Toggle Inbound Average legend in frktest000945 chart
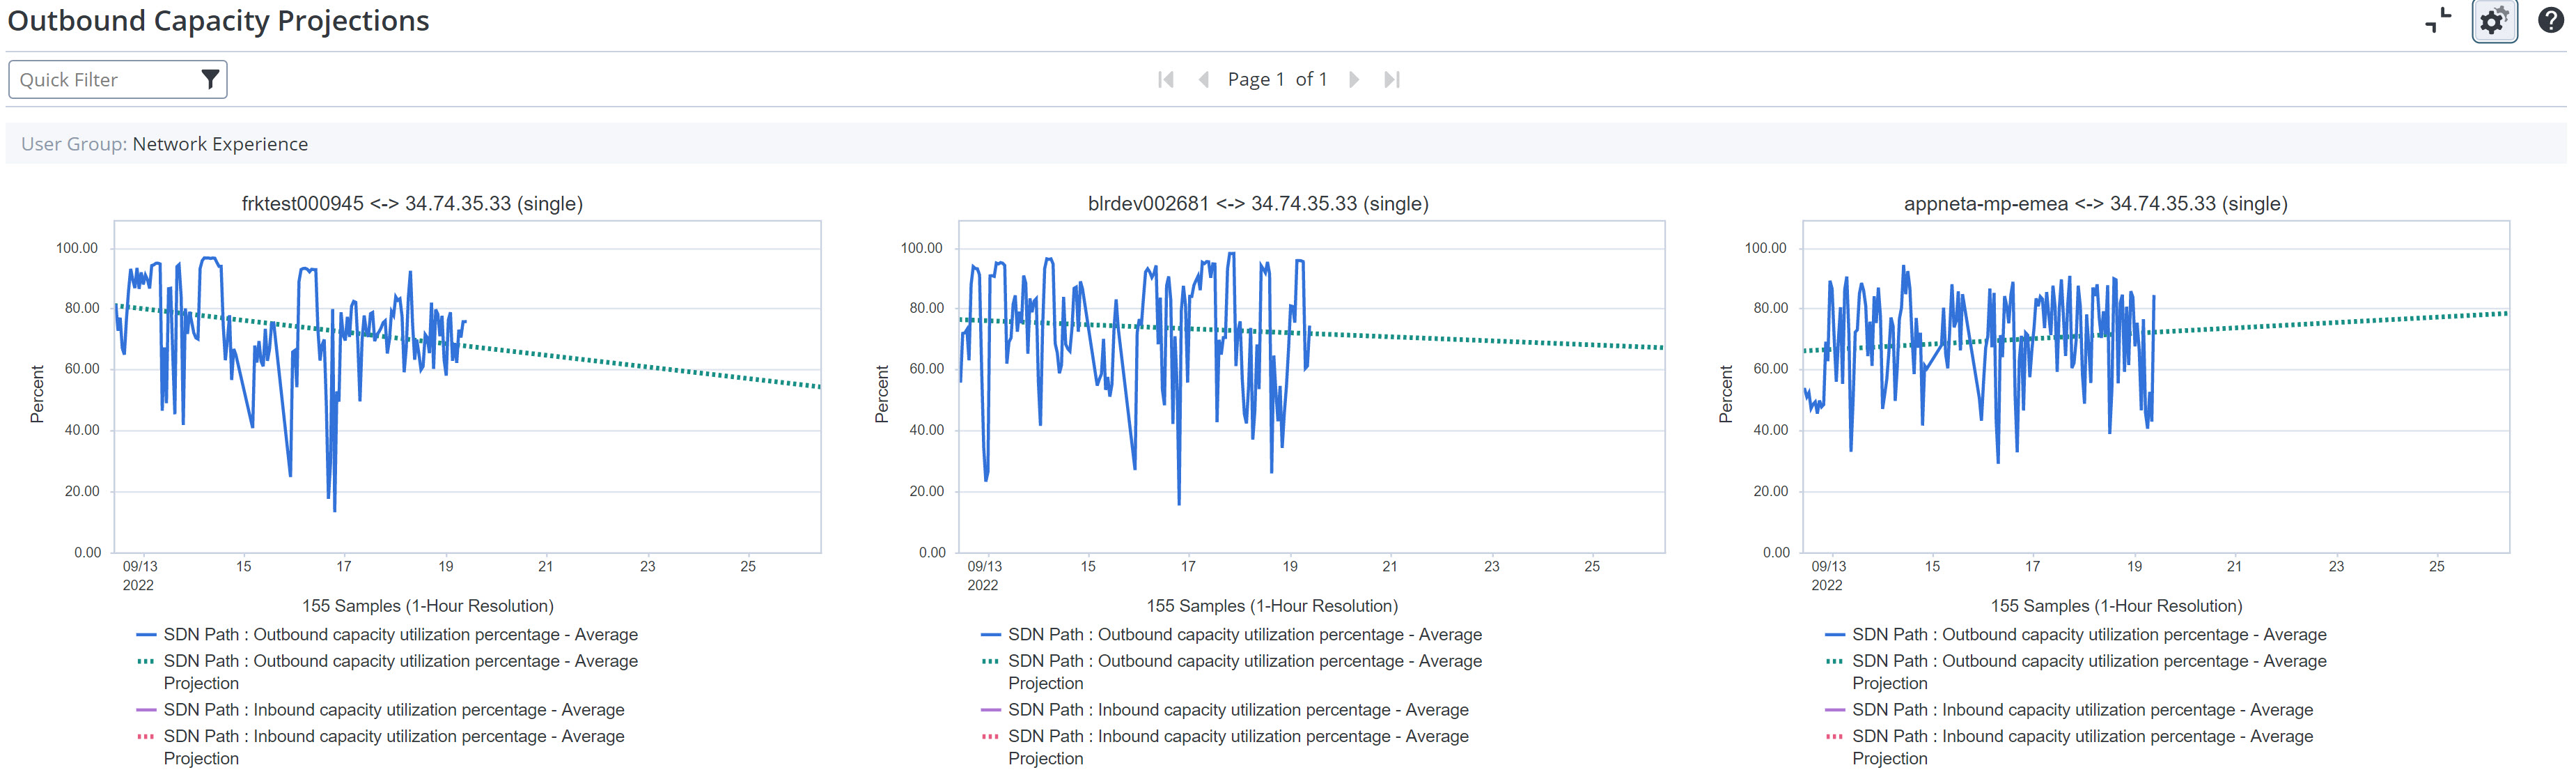The image size is (2576, 779). 393,710
